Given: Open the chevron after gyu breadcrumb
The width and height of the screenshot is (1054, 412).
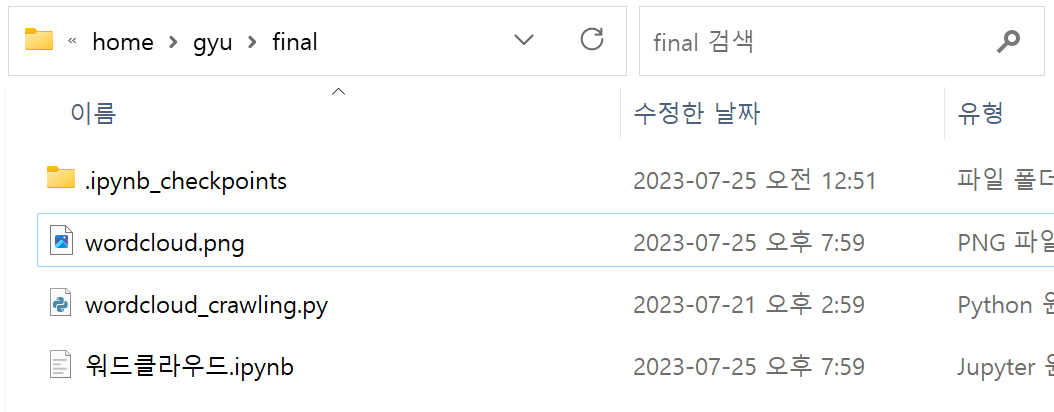Looking at the screenshot, I should 252,42.
